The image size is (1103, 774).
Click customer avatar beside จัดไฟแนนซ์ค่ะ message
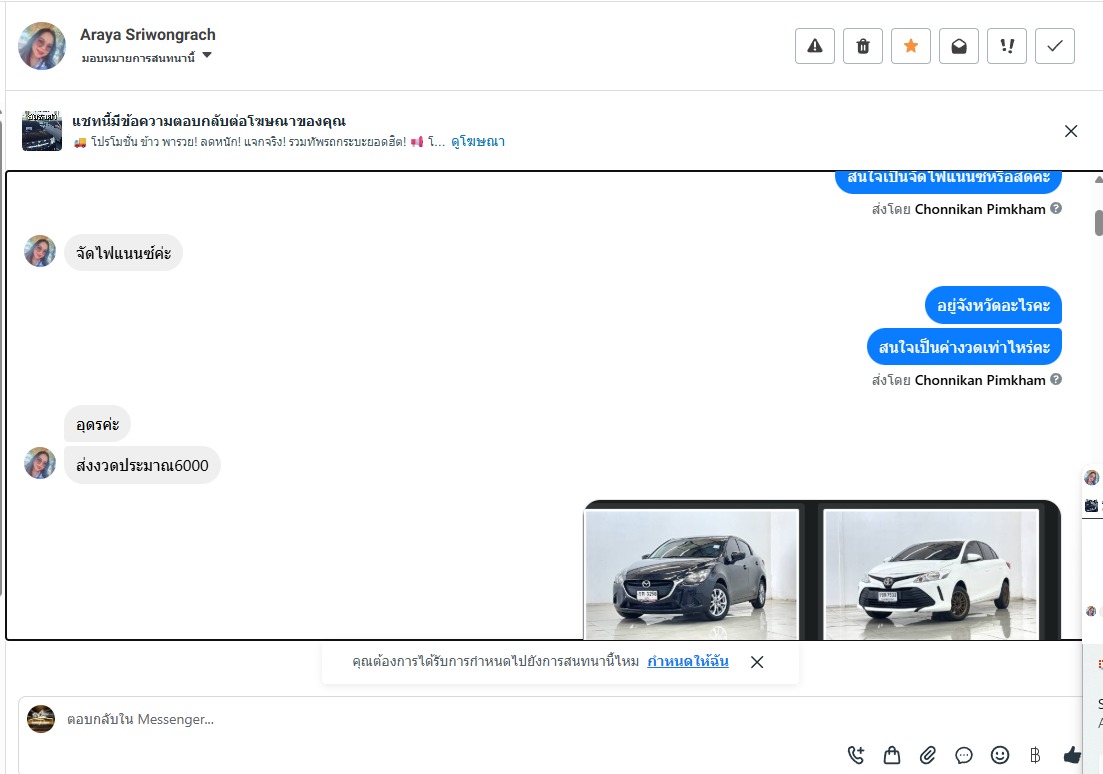click(x=40, y=251)
